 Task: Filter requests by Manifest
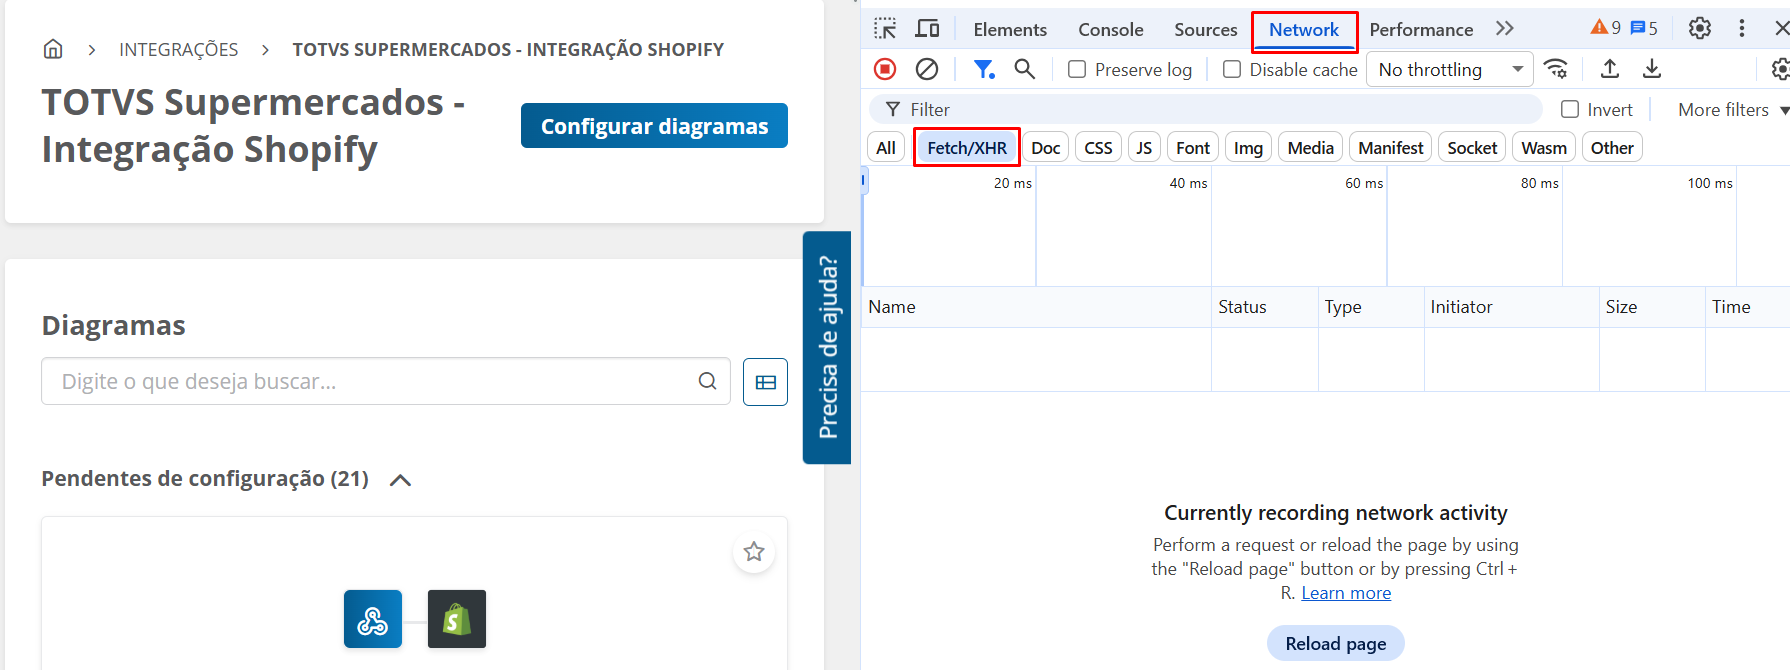1390,147
